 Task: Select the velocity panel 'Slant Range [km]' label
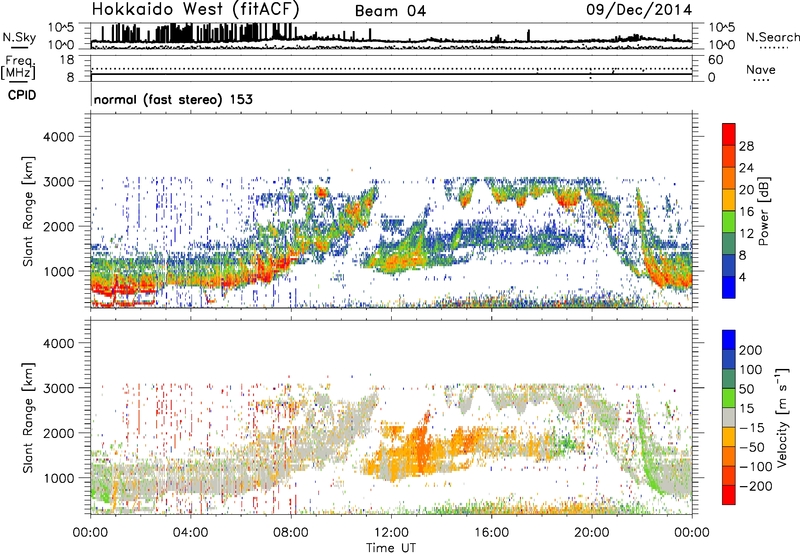point(28,418)
